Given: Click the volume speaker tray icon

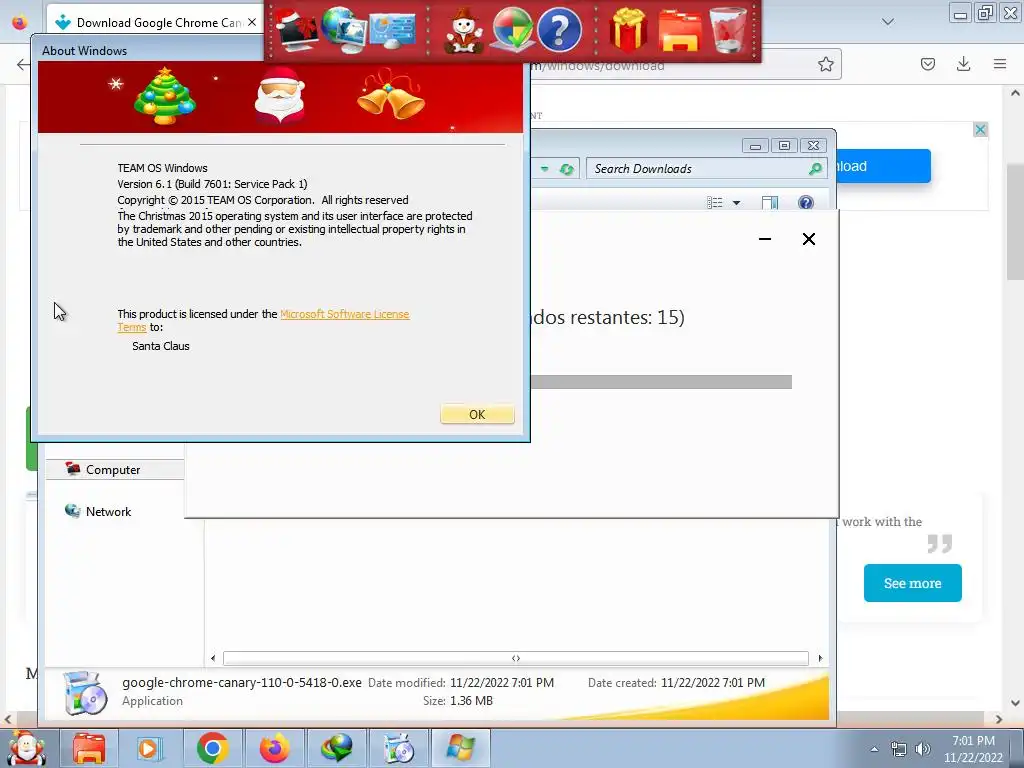Looking at the screenshot, I should coord(923,749).
